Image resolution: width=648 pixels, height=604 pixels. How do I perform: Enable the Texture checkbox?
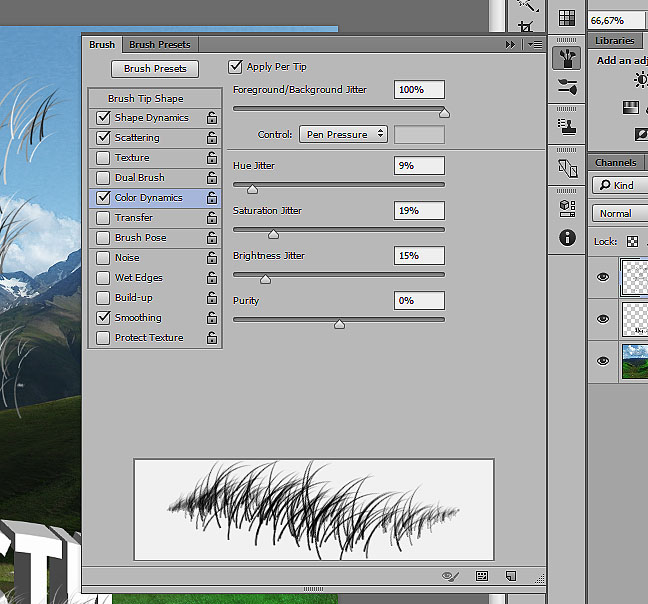tap(103, 158)
